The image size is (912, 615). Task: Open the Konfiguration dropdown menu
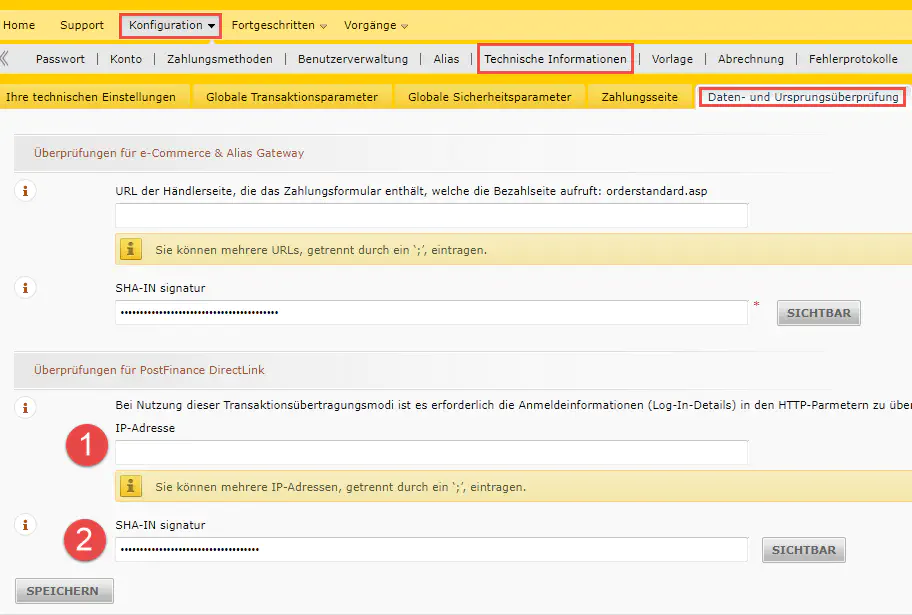(172, 25)
